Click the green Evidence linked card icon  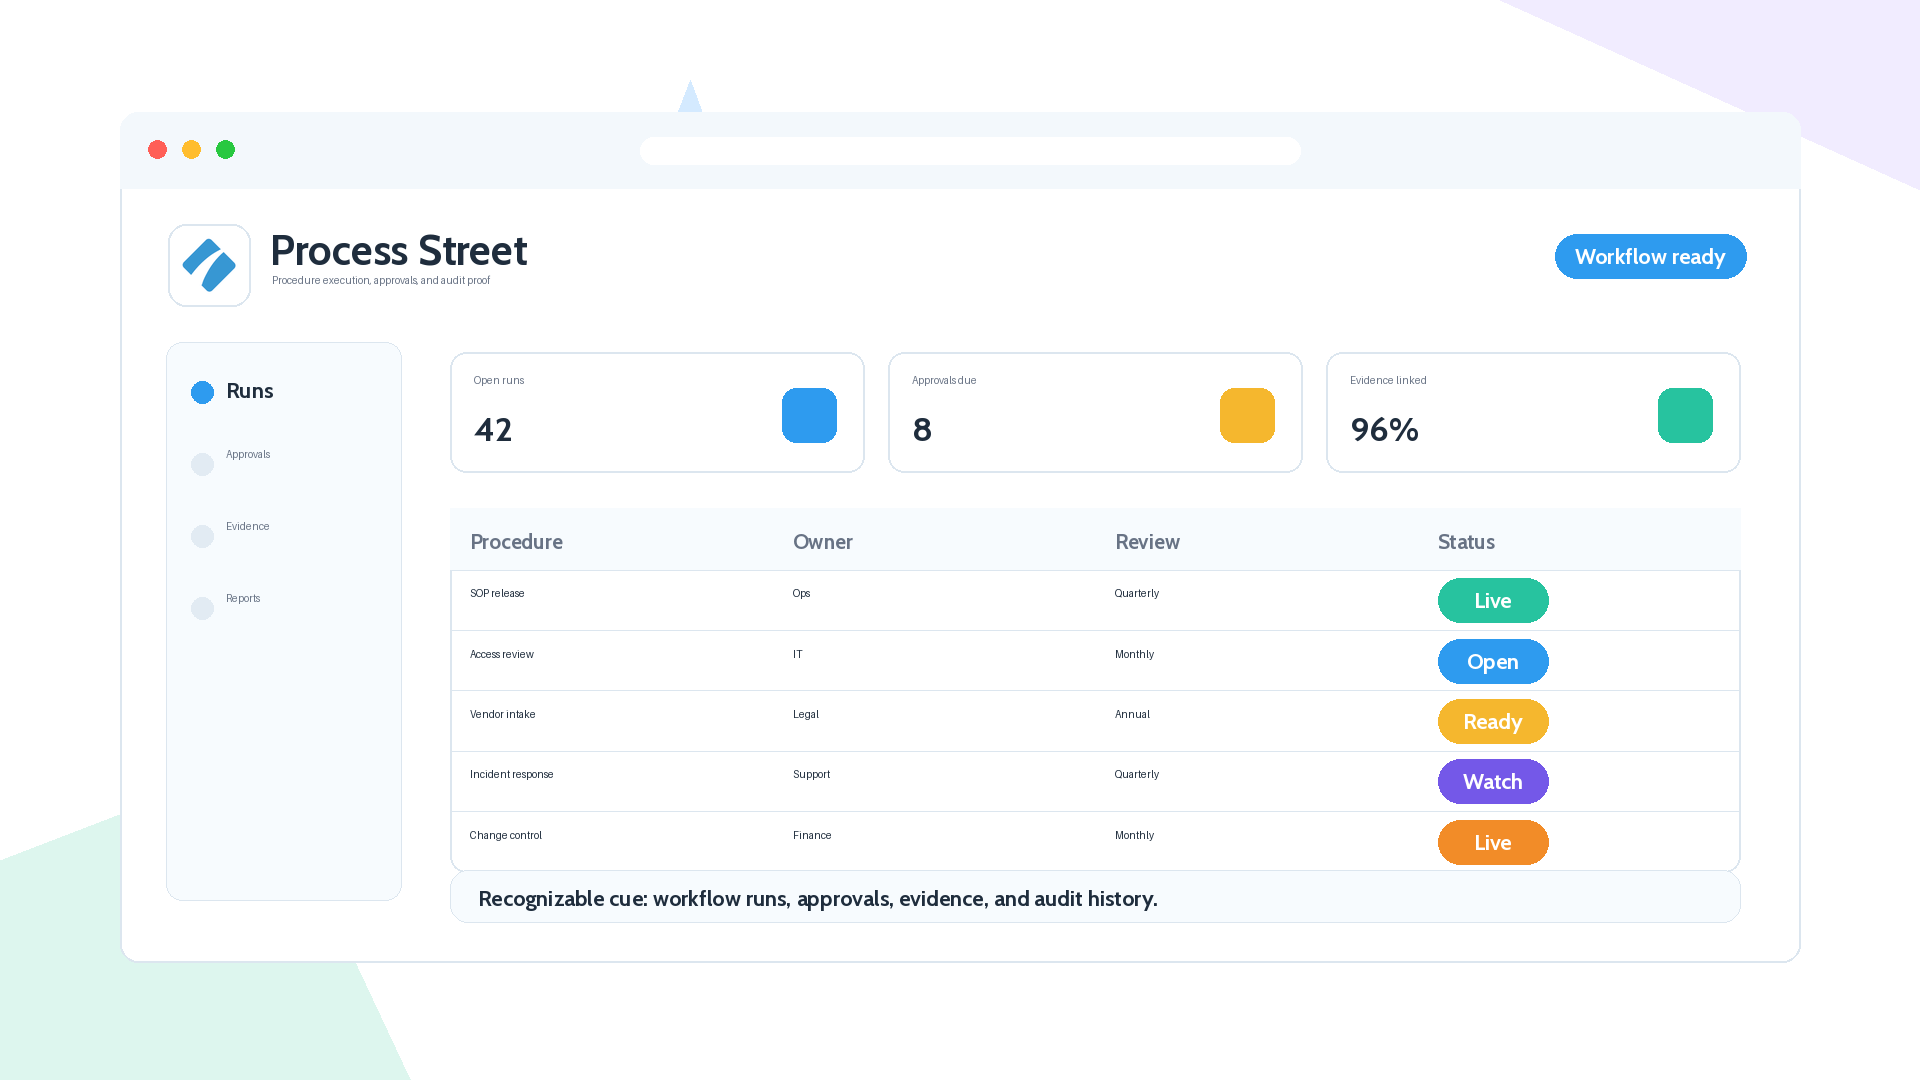1685,415
